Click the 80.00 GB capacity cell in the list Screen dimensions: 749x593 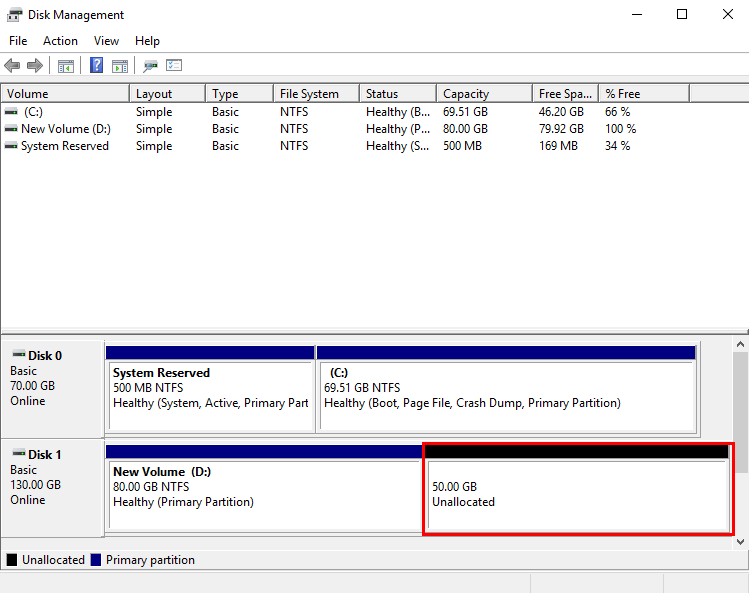tap(465, 129)
